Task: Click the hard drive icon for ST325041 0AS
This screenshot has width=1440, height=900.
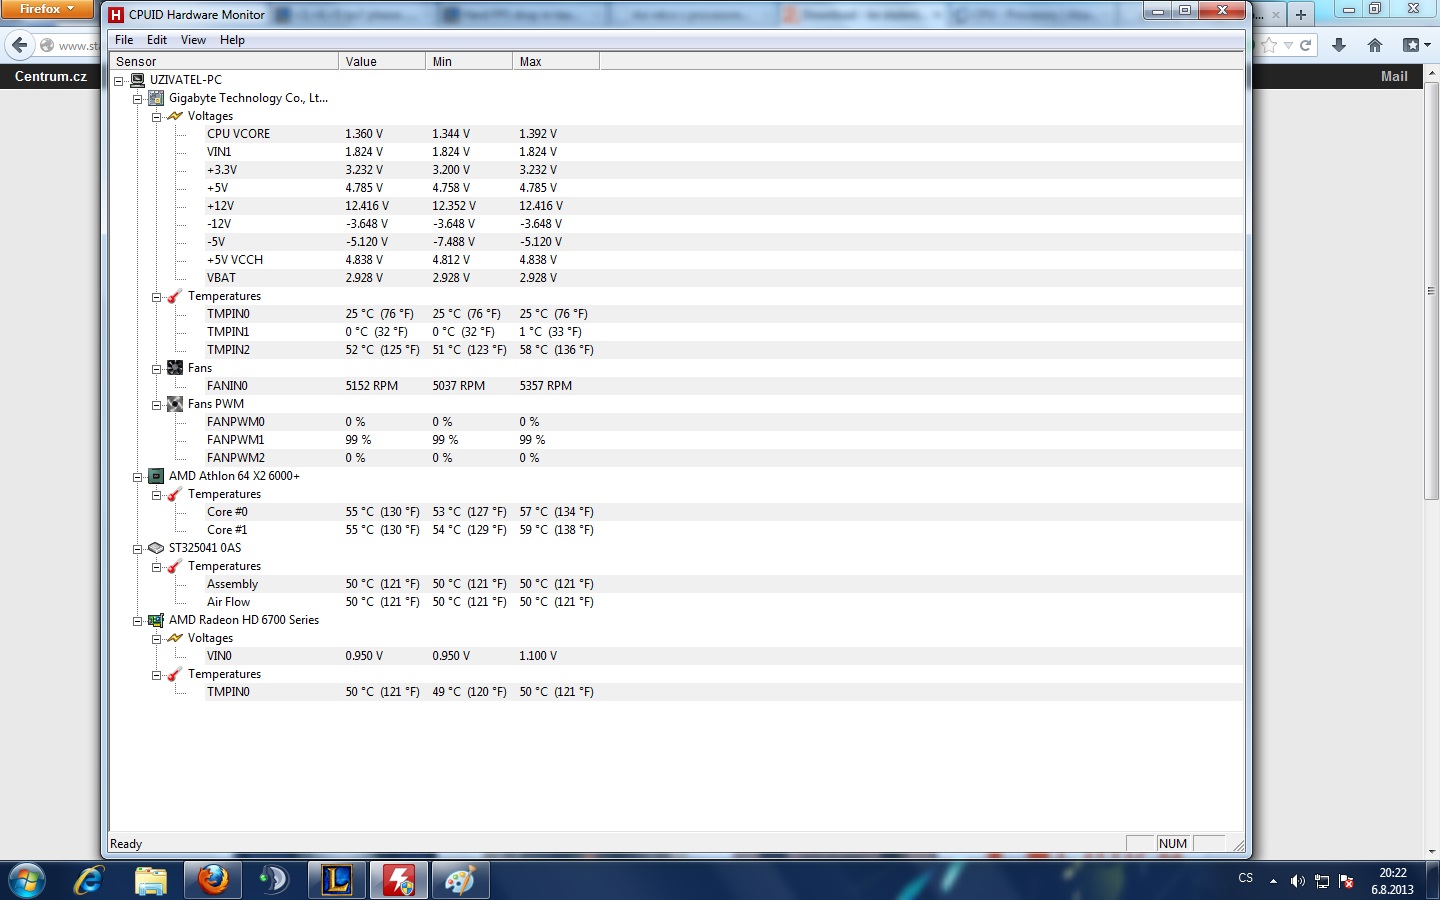Action: coord(156,548)
